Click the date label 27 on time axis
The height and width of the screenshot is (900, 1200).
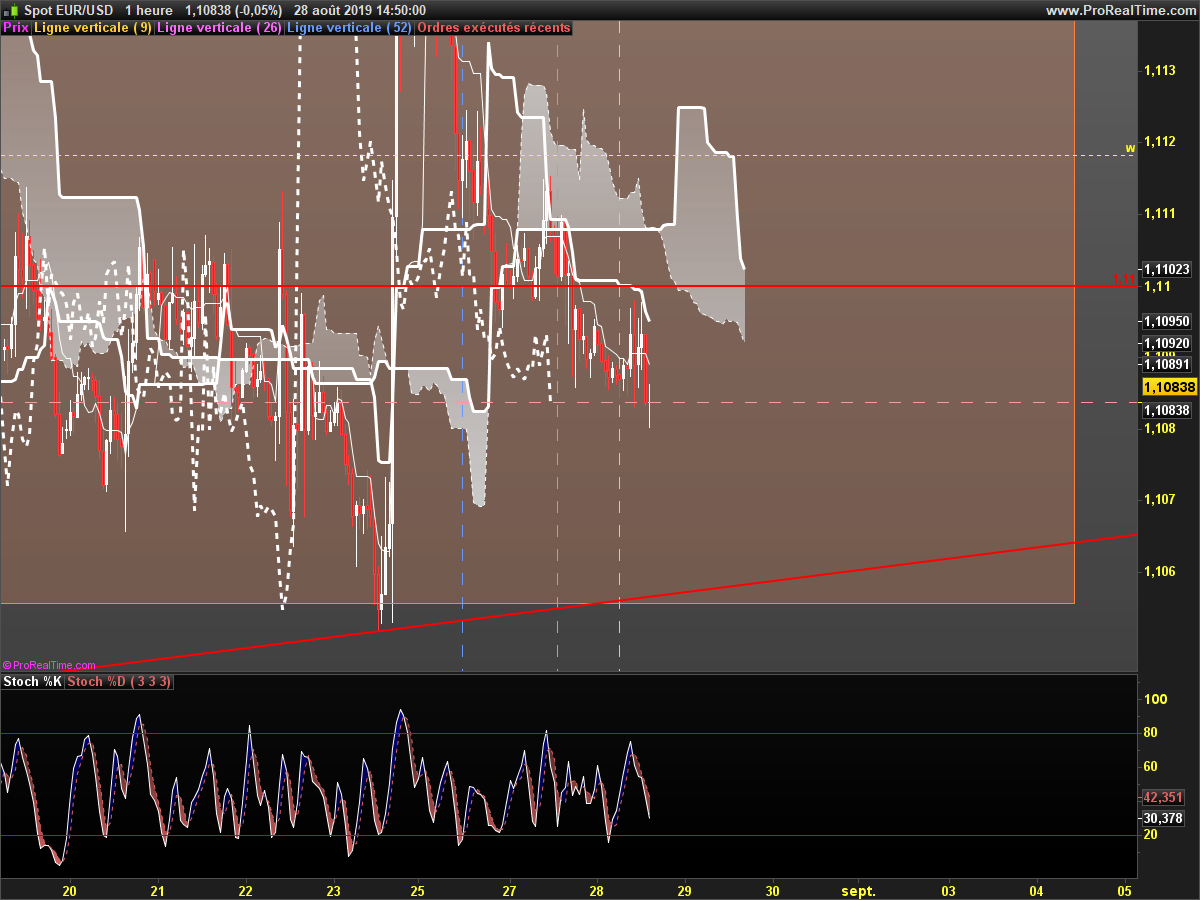[x=509, y=890]
